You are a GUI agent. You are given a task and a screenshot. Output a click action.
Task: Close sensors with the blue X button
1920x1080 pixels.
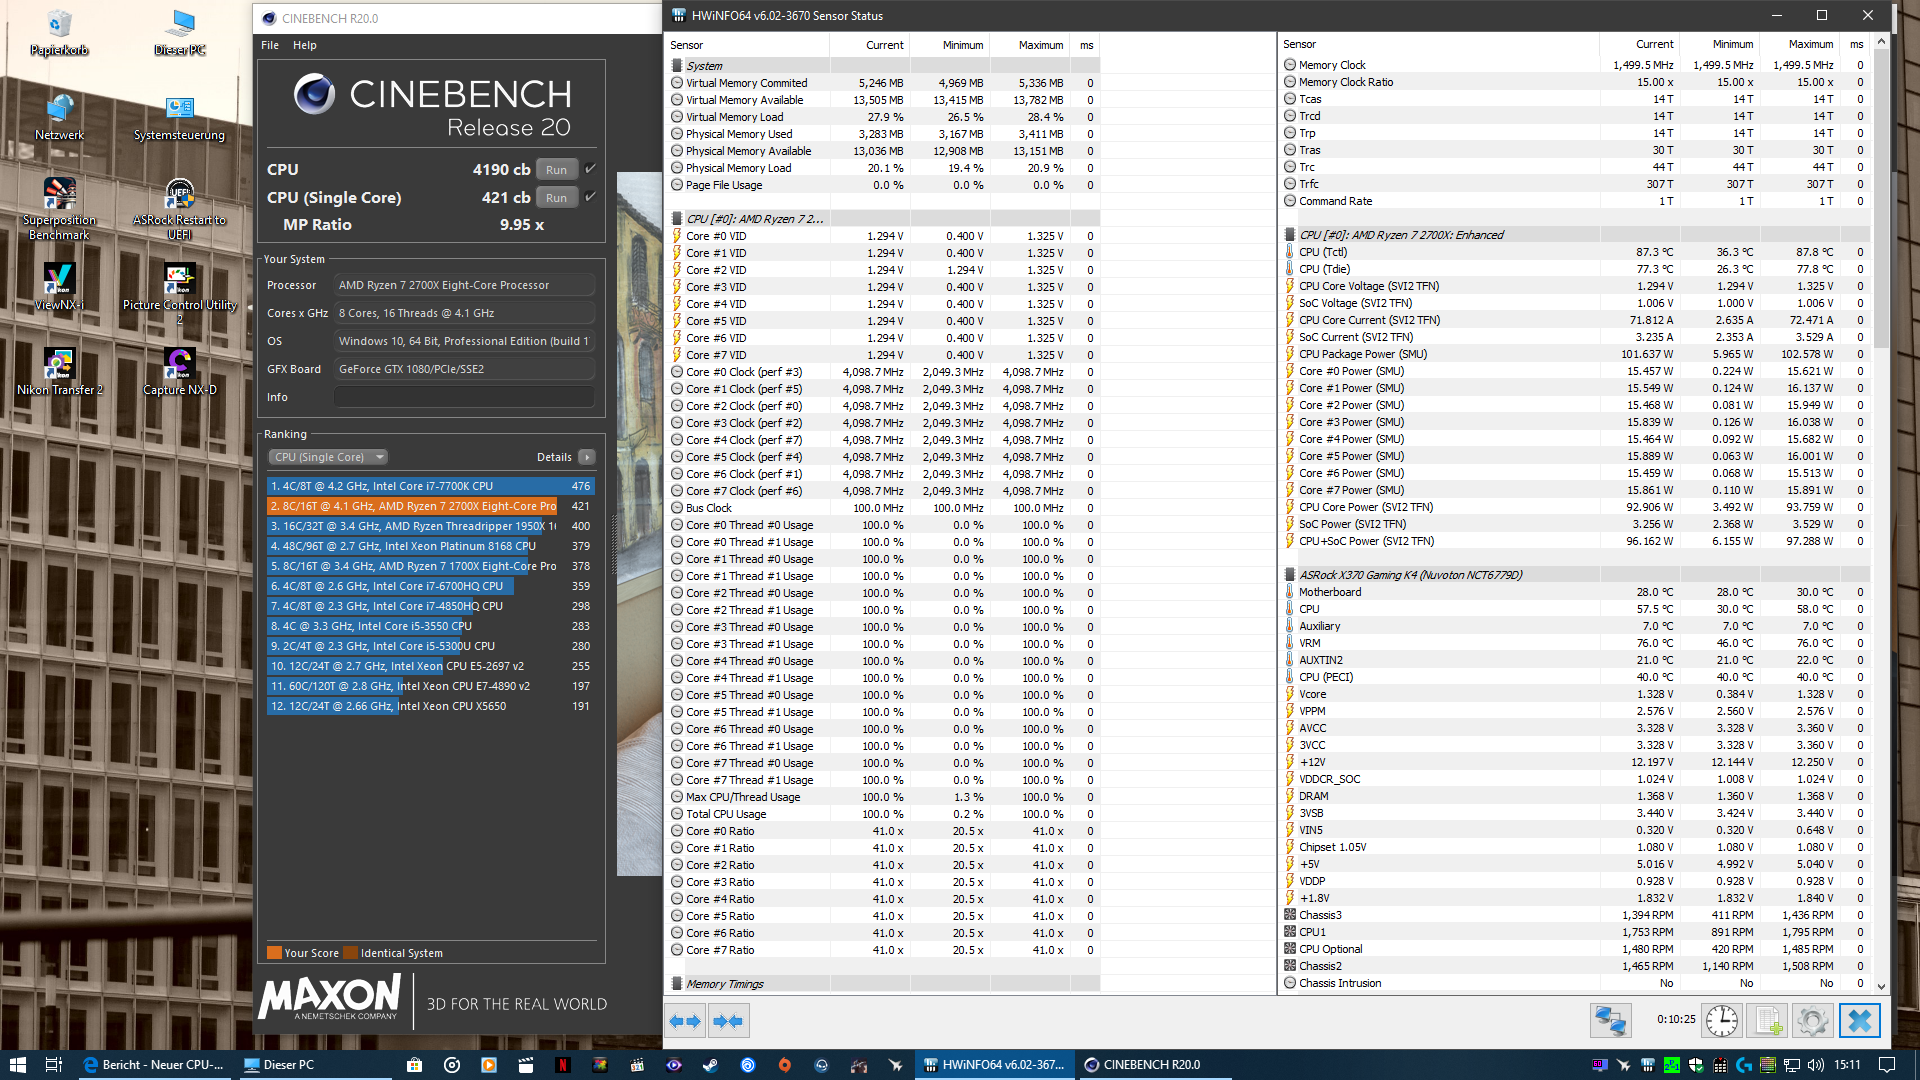(x=1860, y=1021)
